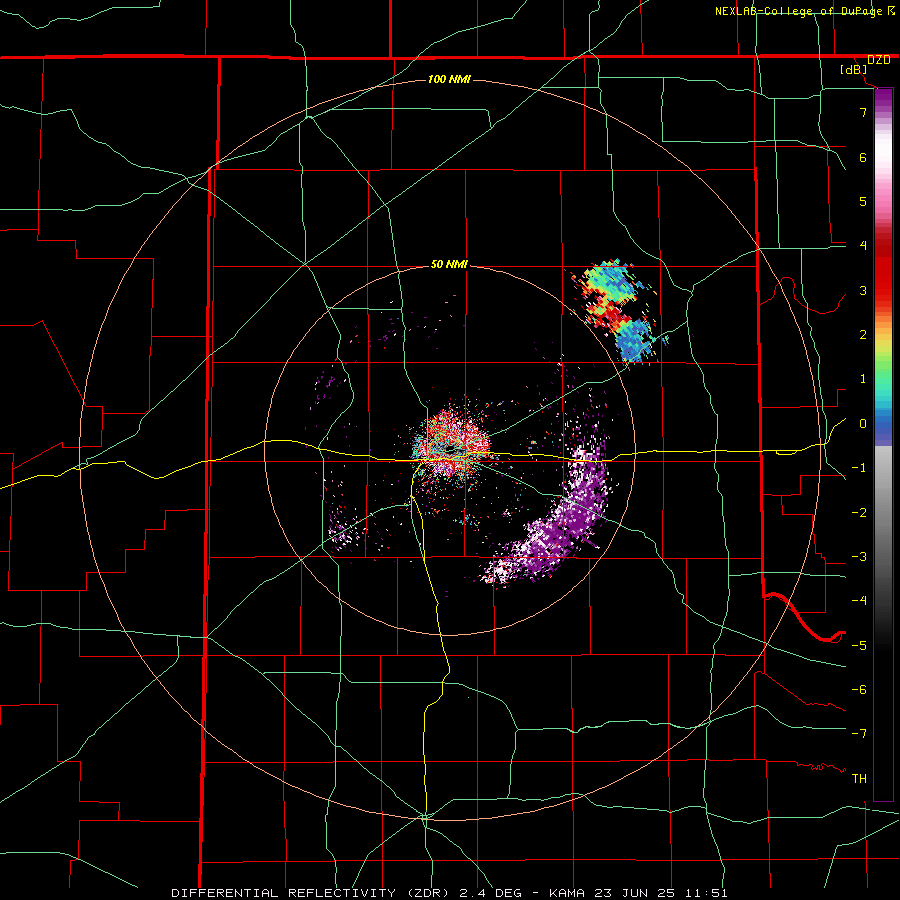Click the 1 value on color scale

click(863, 379)
